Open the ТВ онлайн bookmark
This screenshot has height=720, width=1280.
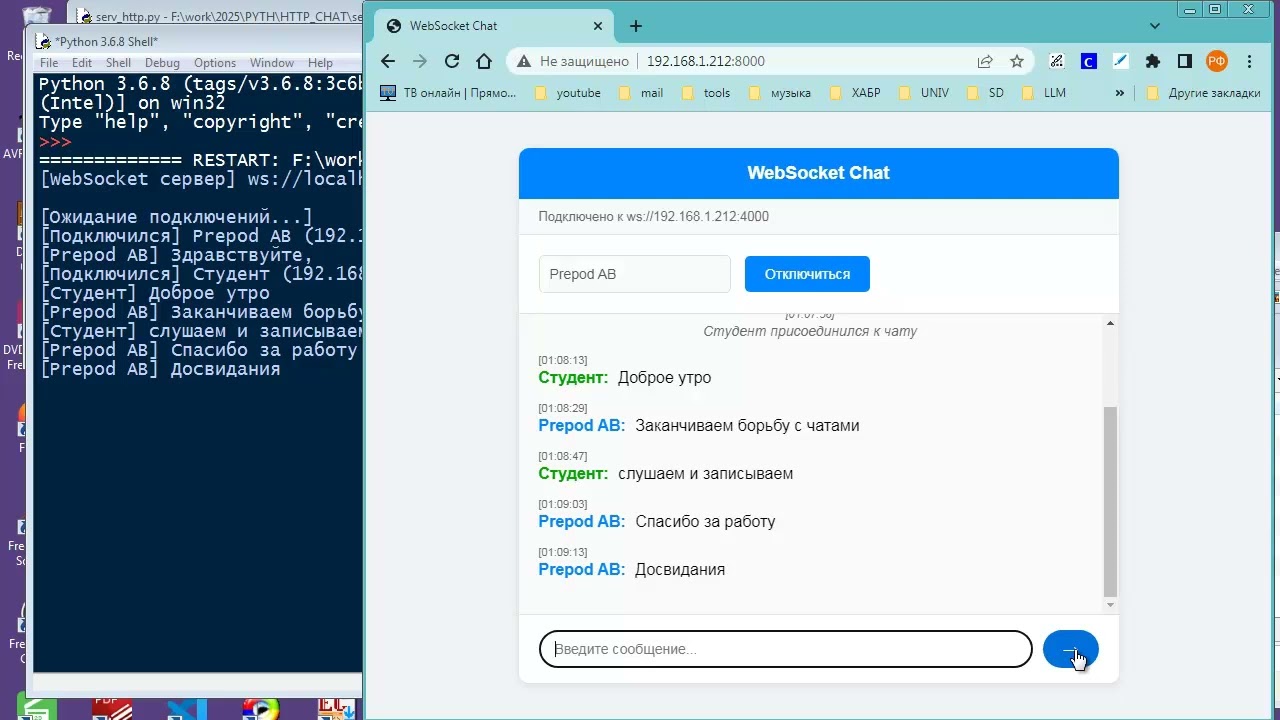click(x=448, y=93)
